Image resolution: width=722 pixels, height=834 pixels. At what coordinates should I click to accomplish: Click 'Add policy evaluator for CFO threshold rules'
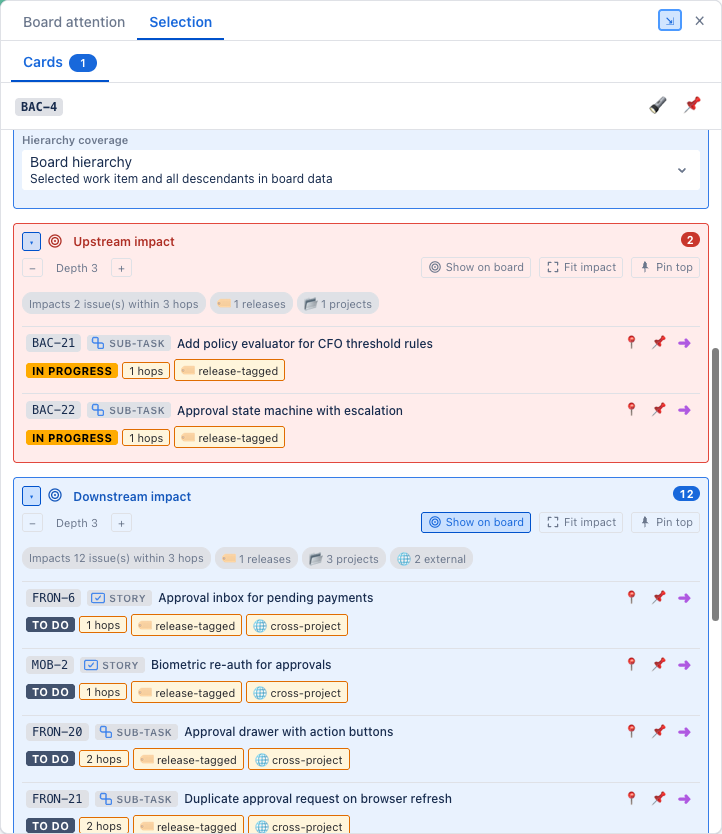(x=305, y=344)
